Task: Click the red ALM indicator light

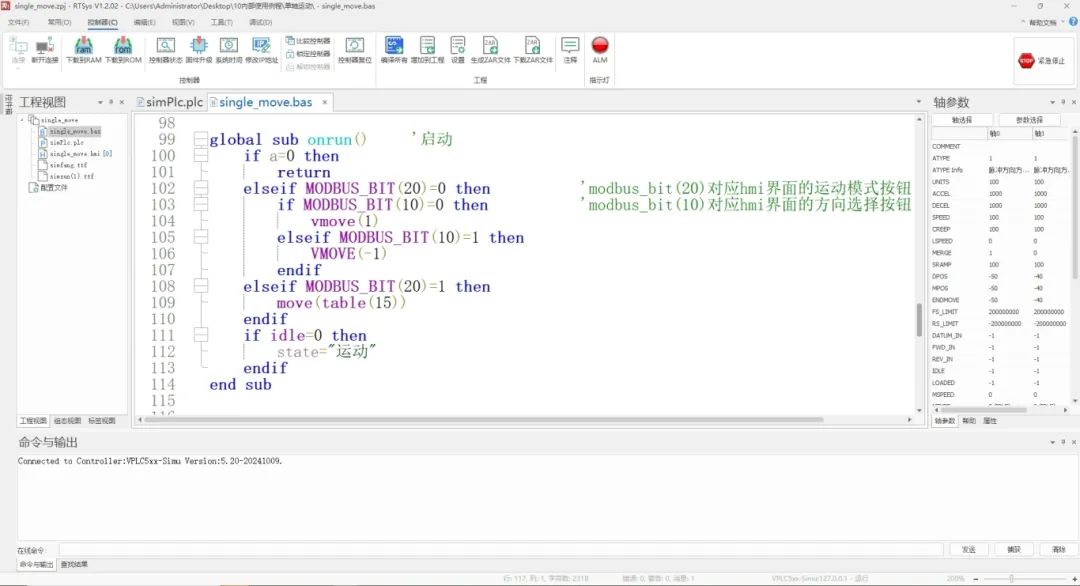Action: [600, 46]
